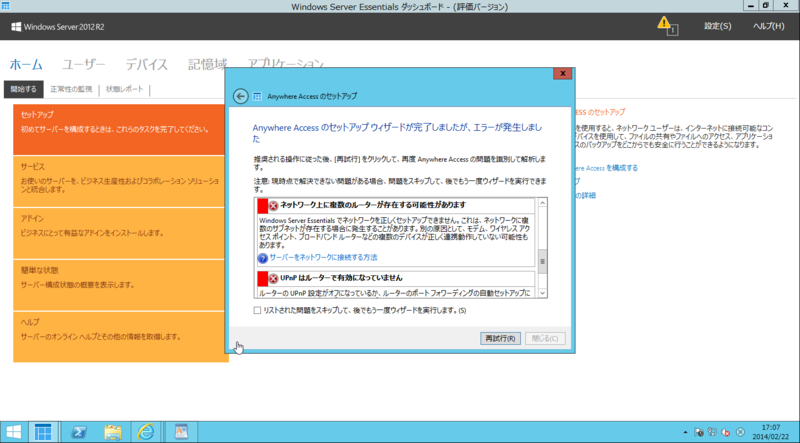Click the error list scroll up arrow
Screen dimensions: 800x443
pos(542,203)
